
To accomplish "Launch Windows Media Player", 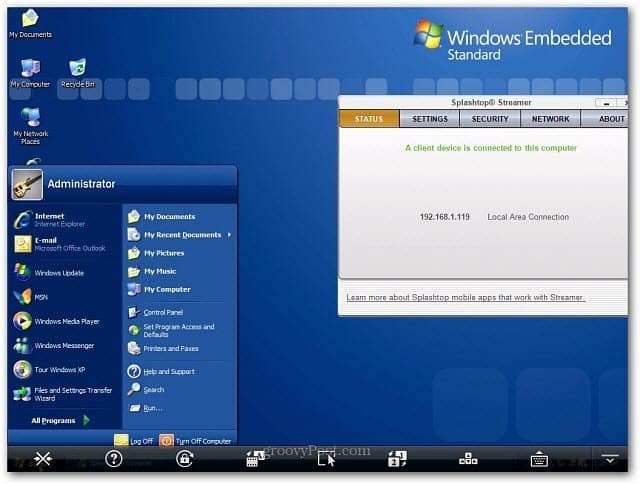I will (56, 321).
